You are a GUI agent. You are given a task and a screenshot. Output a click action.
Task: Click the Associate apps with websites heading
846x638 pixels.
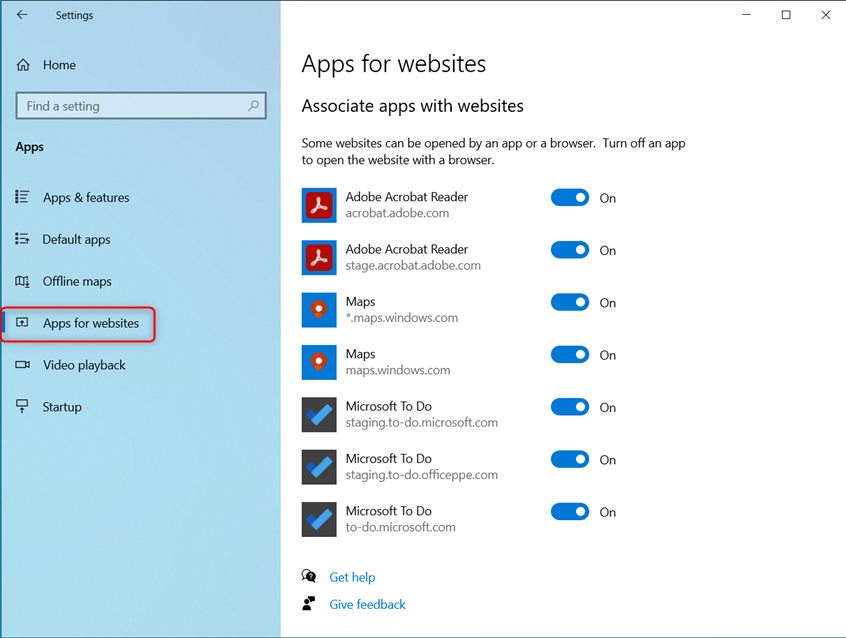point(412,106)
